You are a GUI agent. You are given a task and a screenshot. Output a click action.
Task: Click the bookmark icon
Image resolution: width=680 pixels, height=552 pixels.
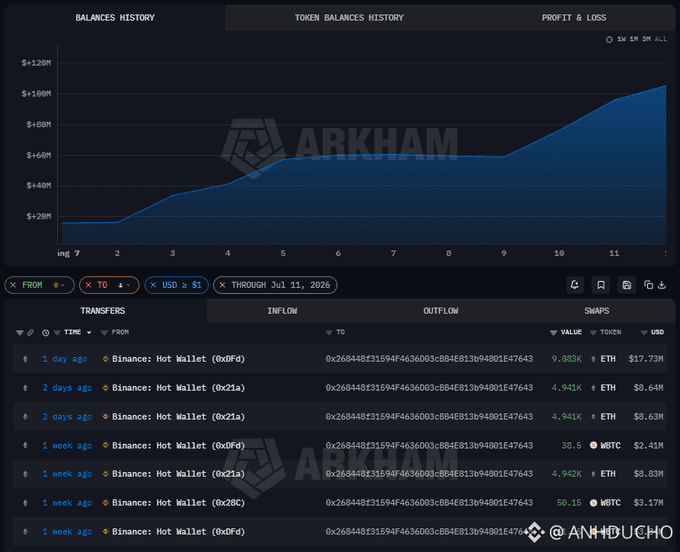601,285
